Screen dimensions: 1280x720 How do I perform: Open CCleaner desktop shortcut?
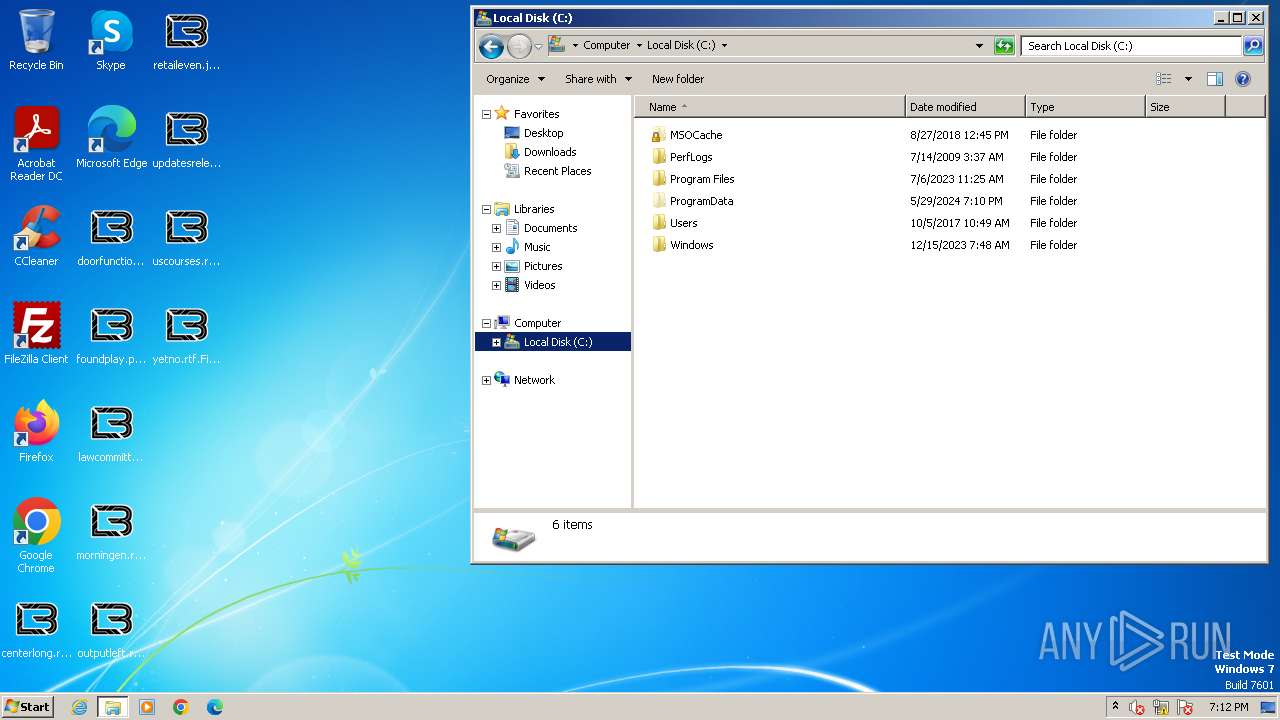point(36,236)
